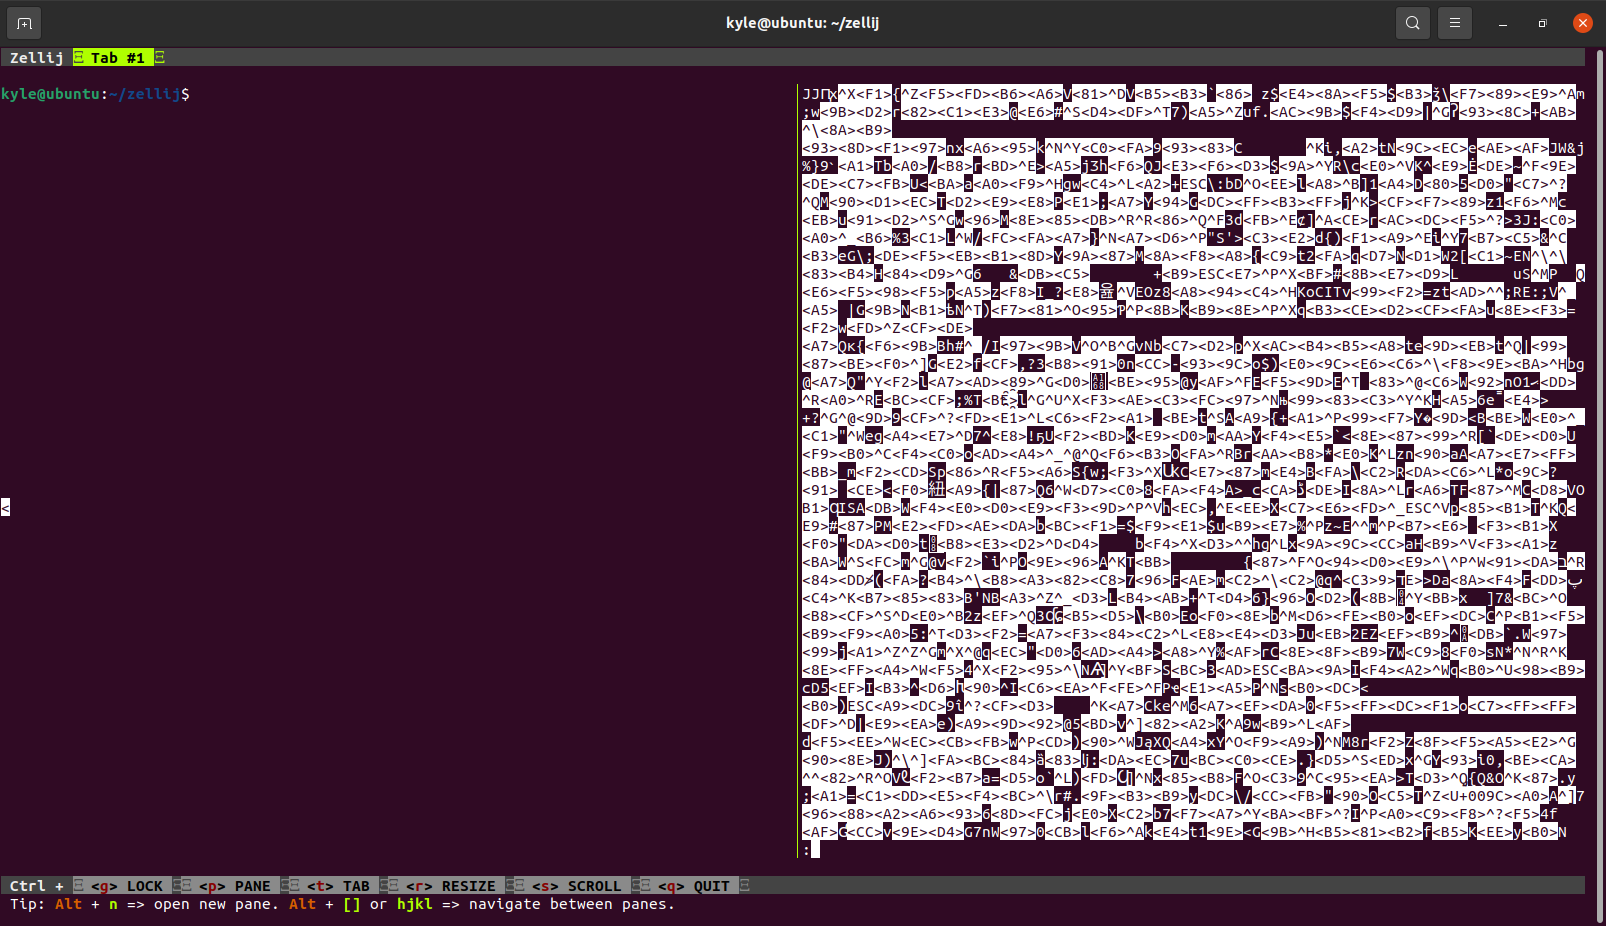Image resolution: width=1606 pixels, height=926 pixels.
Task: Click the shell prompt in the left pane
Action: click(x=95, y=93)
